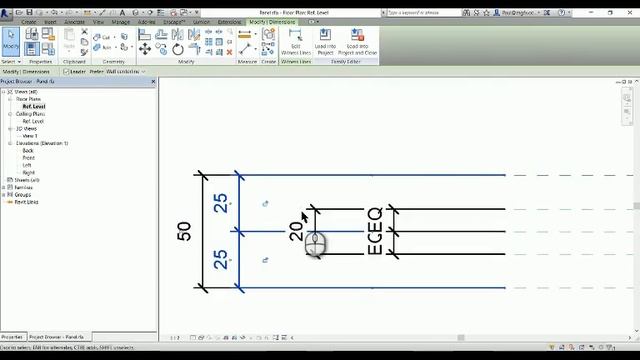This screenshot has width=640, height=360.
Task: Open the Back elevation view
Action: pyautogui.click(x=28, y=151)
